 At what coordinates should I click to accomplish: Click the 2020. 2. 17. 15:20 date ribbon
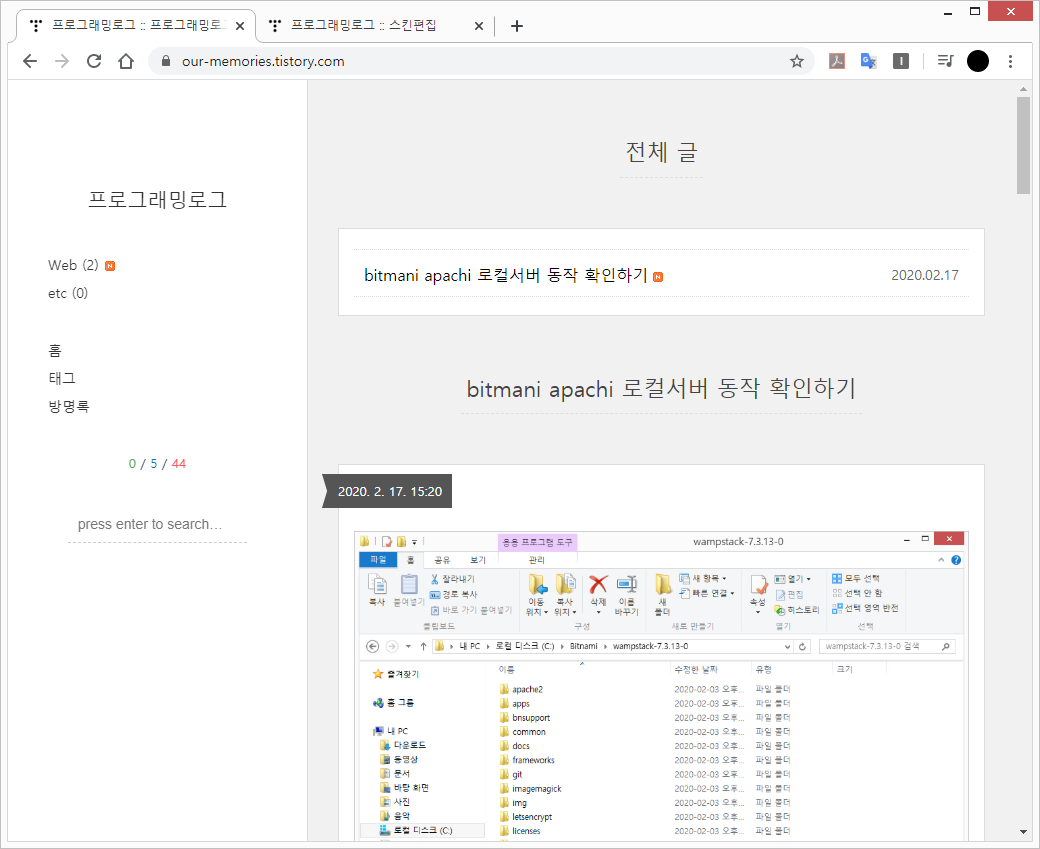(388, 491)
